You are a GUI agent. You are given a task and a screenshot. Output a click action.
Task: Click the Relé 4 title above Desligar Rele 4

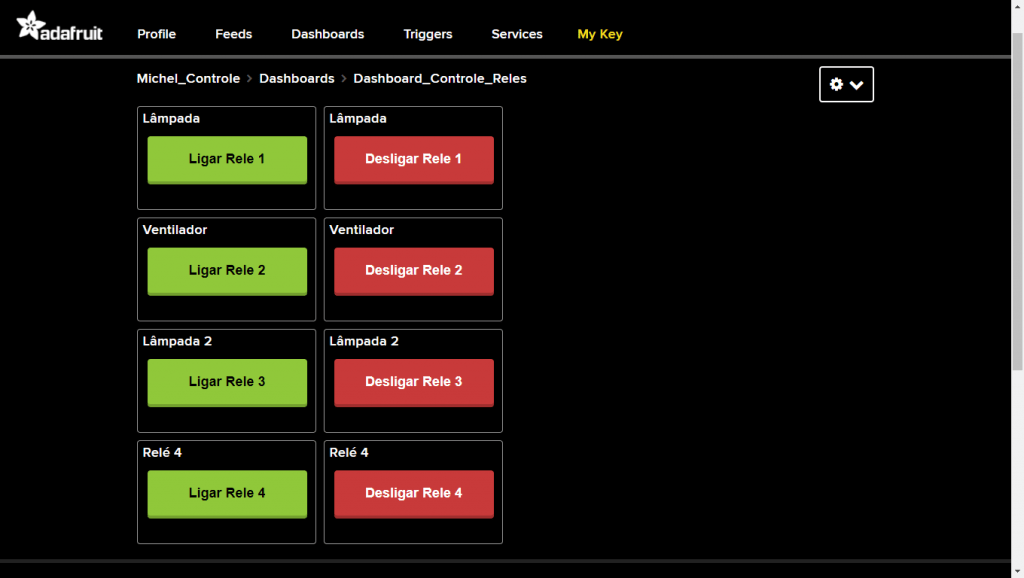click(349, 453)
